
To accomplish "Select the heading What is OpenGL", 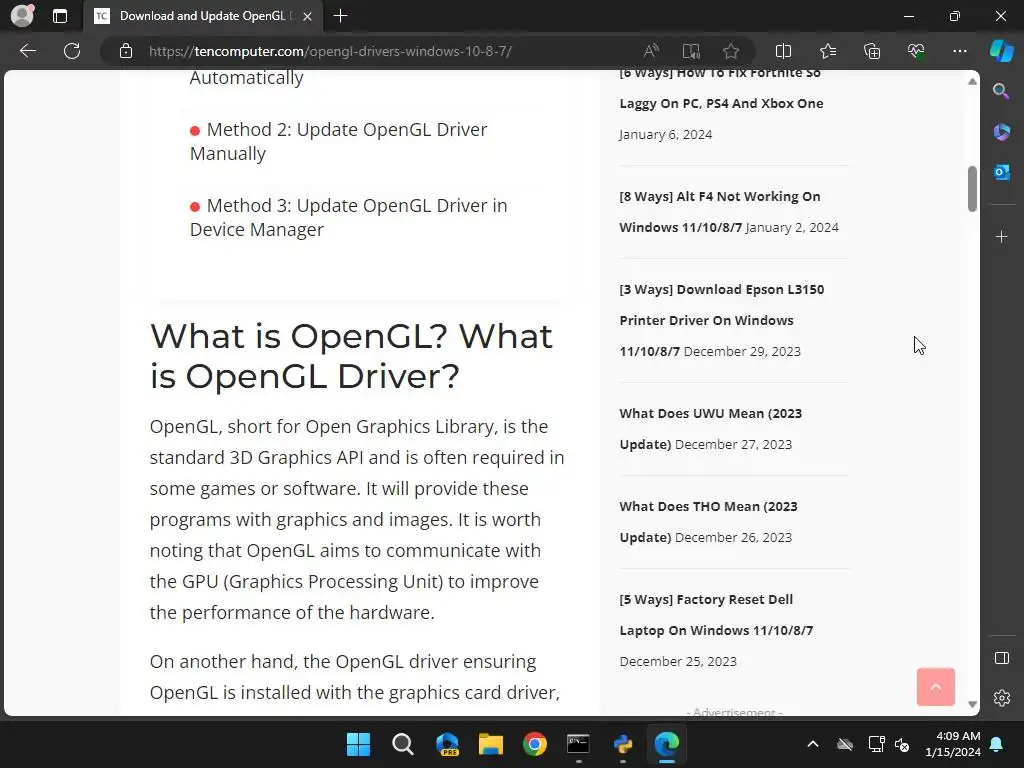I will (351, 356).
